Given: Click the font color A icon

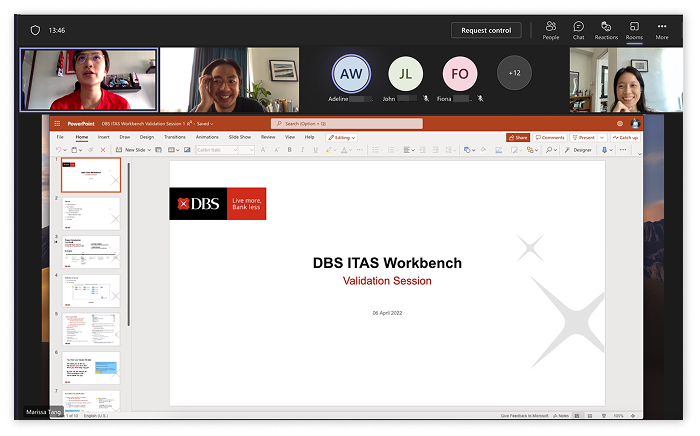Looking at the screenshot, I should click(x=344, y=150).
